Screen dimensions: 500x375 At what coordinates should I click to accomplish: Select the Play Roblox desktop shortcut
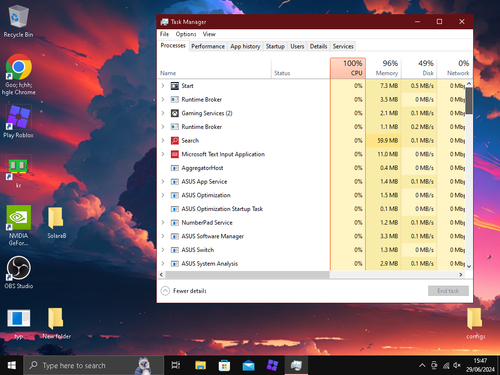pos(18,121)
